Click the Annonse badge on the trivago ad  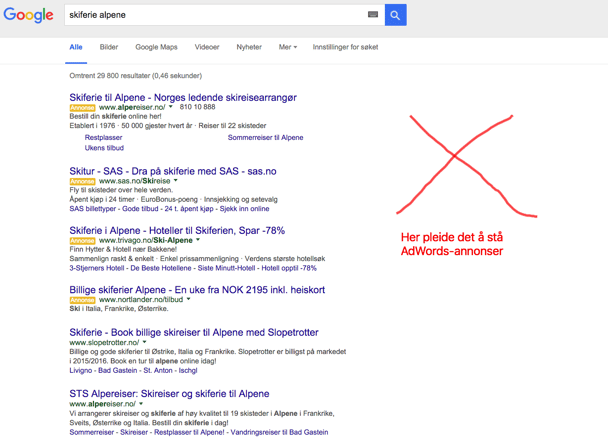(x=82, y=240)
